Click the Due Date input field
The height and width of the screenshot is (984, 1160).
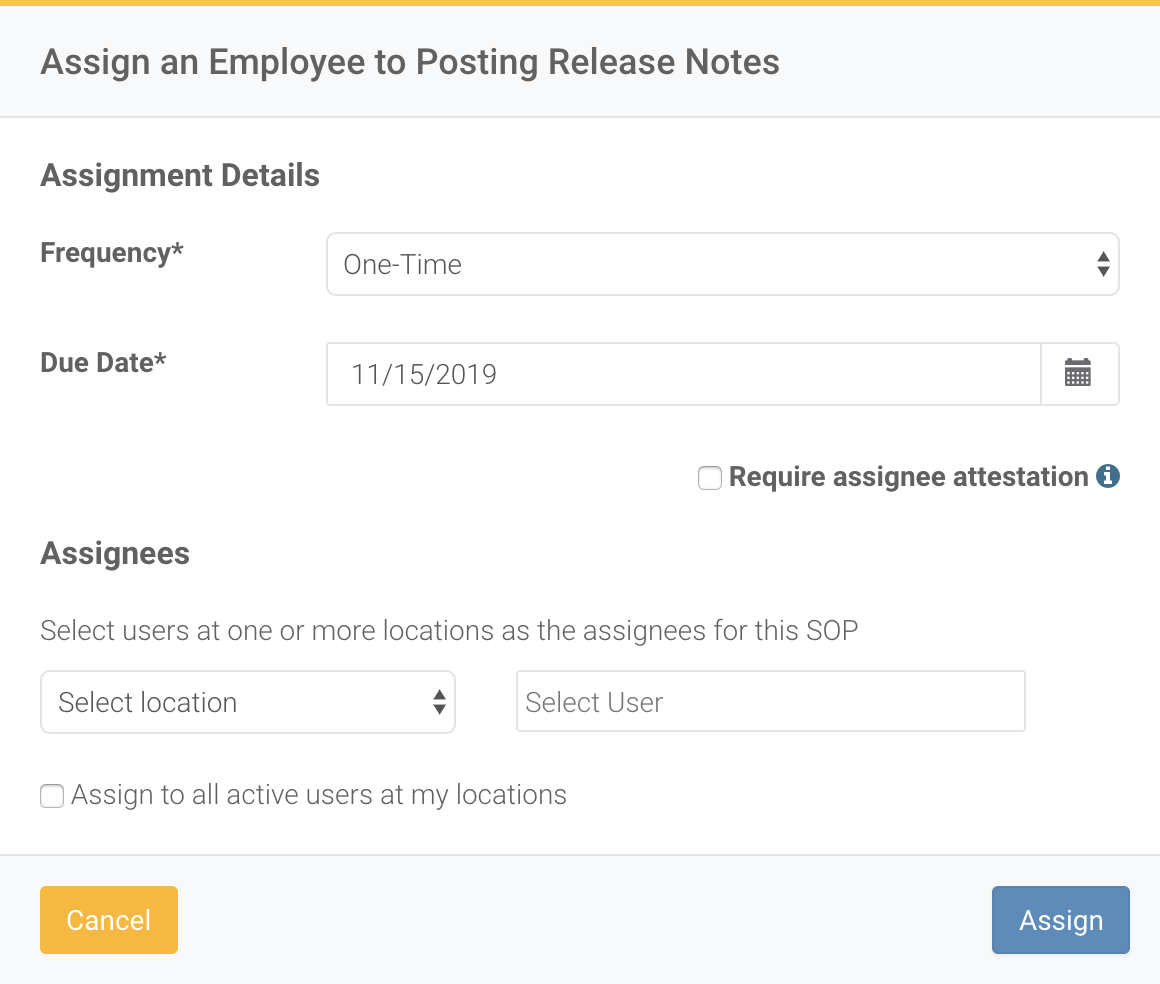tap(684, 374)
